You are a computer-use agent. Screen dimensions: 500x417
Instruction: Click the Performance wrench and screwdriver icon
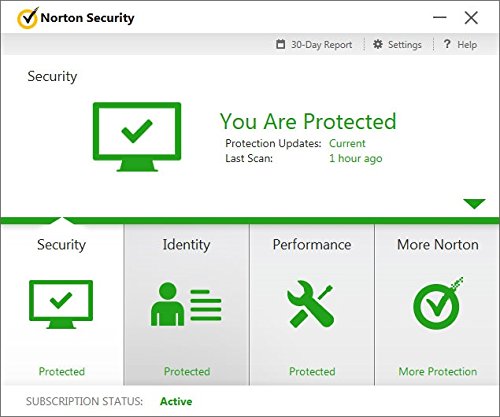click(310, 304)
